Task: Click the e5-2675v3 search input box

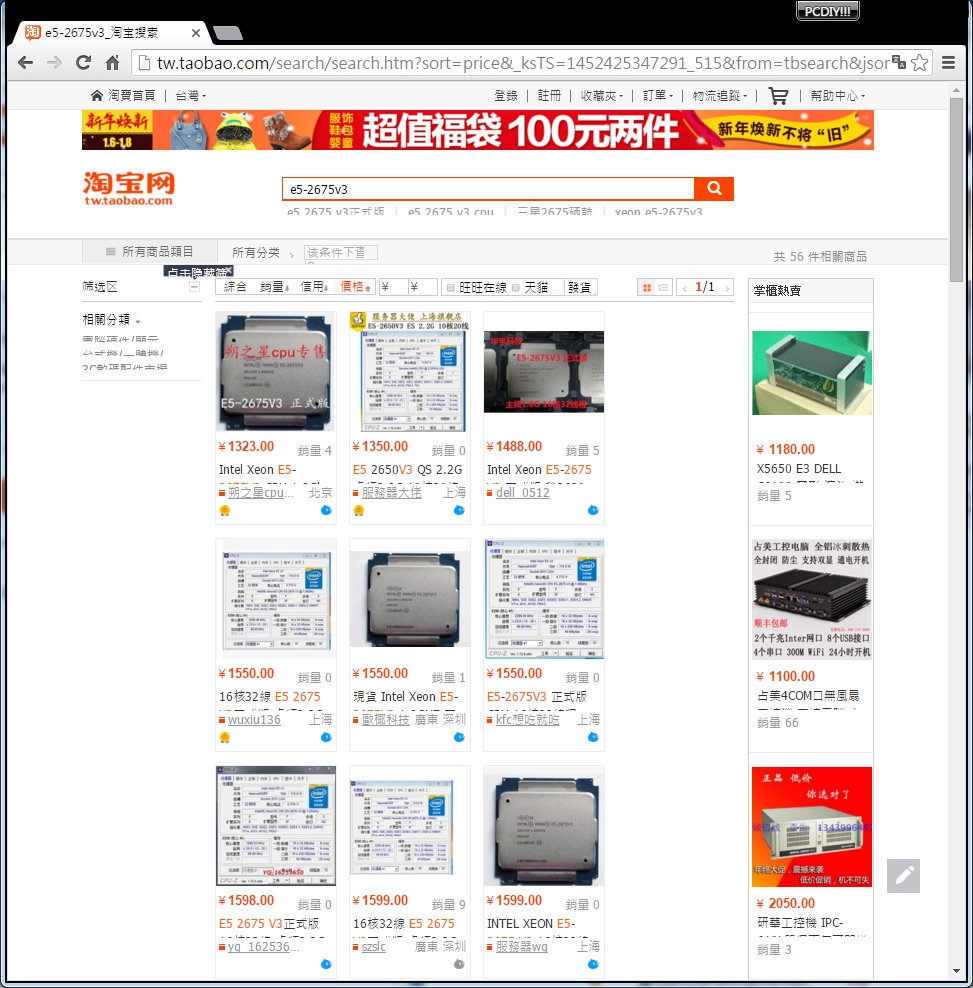Action: pyautogui.click(x=488, y=189)
